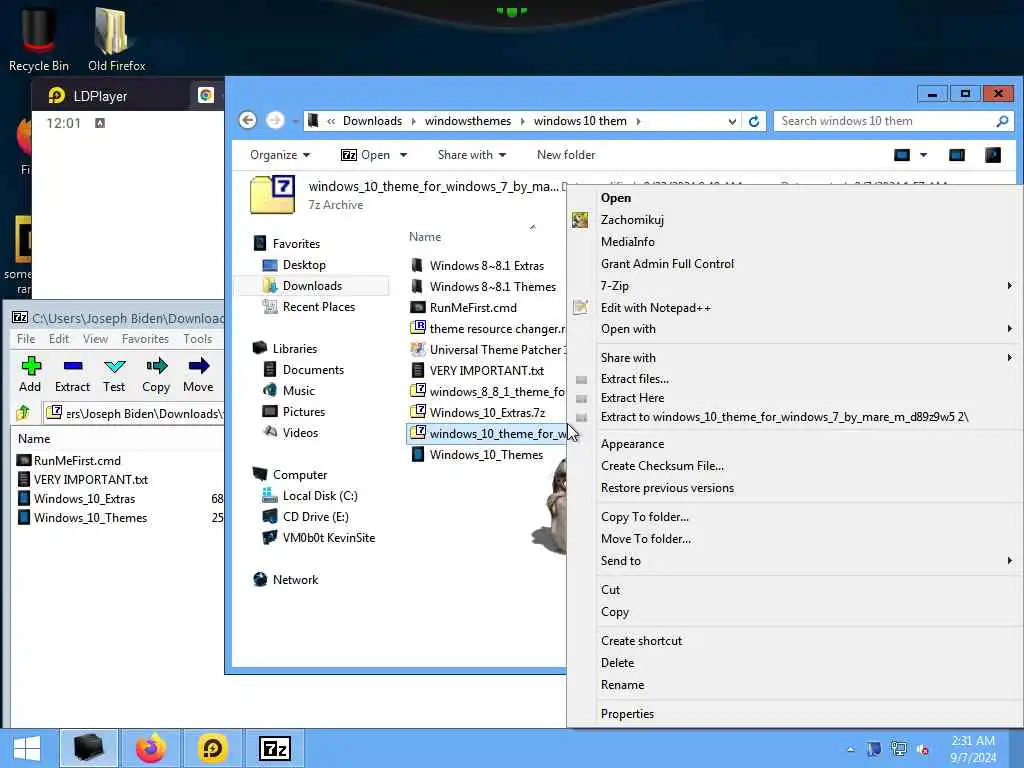
Task: Select Local Disk (C:) in navigation pane
Action: (x=320, y=496)
